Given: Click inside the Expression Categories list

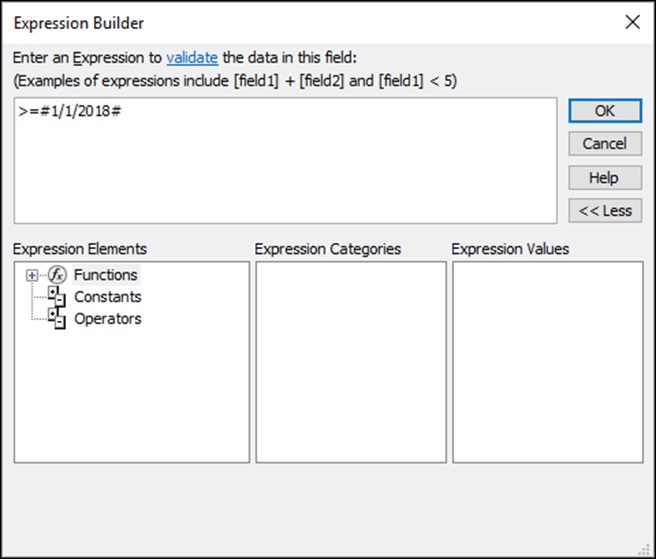Looking at the screenshot, I should click(x=351, y=362).
